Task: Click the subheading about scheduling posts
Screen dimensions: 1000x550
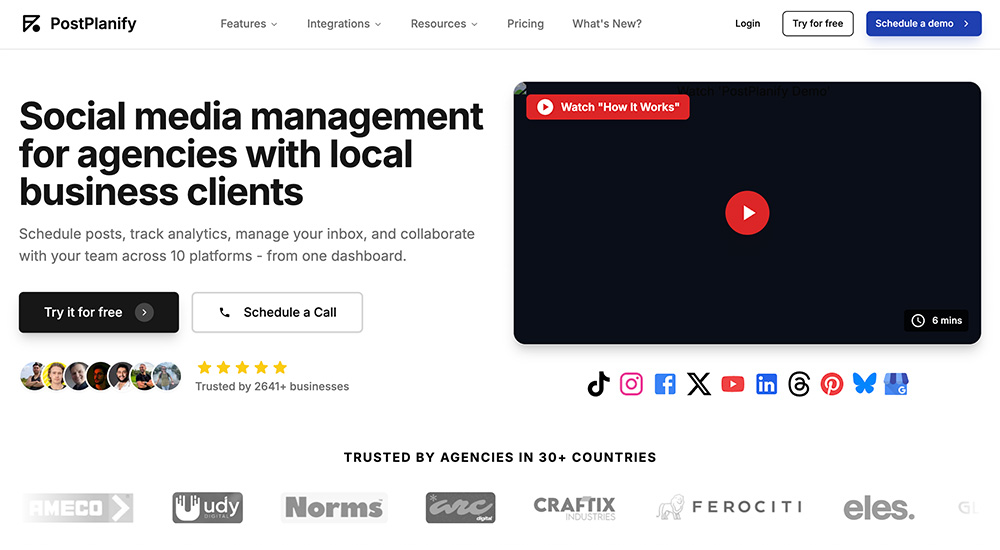Action: [x=247, y=245]
